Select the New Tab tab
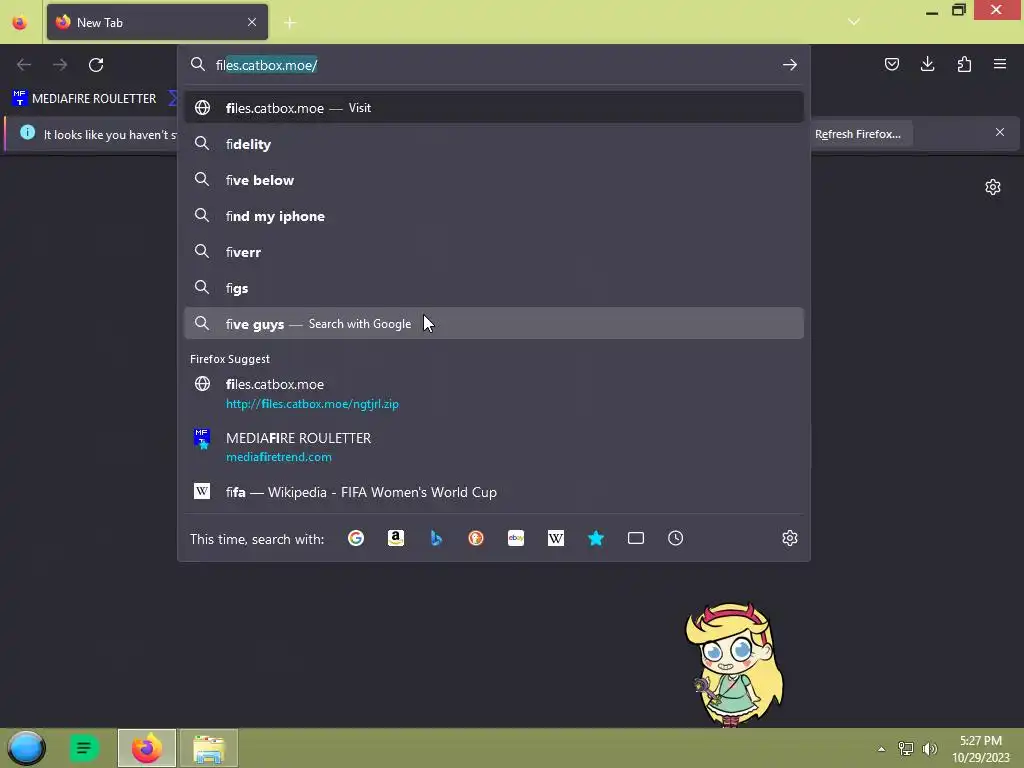 pos(157,22)
